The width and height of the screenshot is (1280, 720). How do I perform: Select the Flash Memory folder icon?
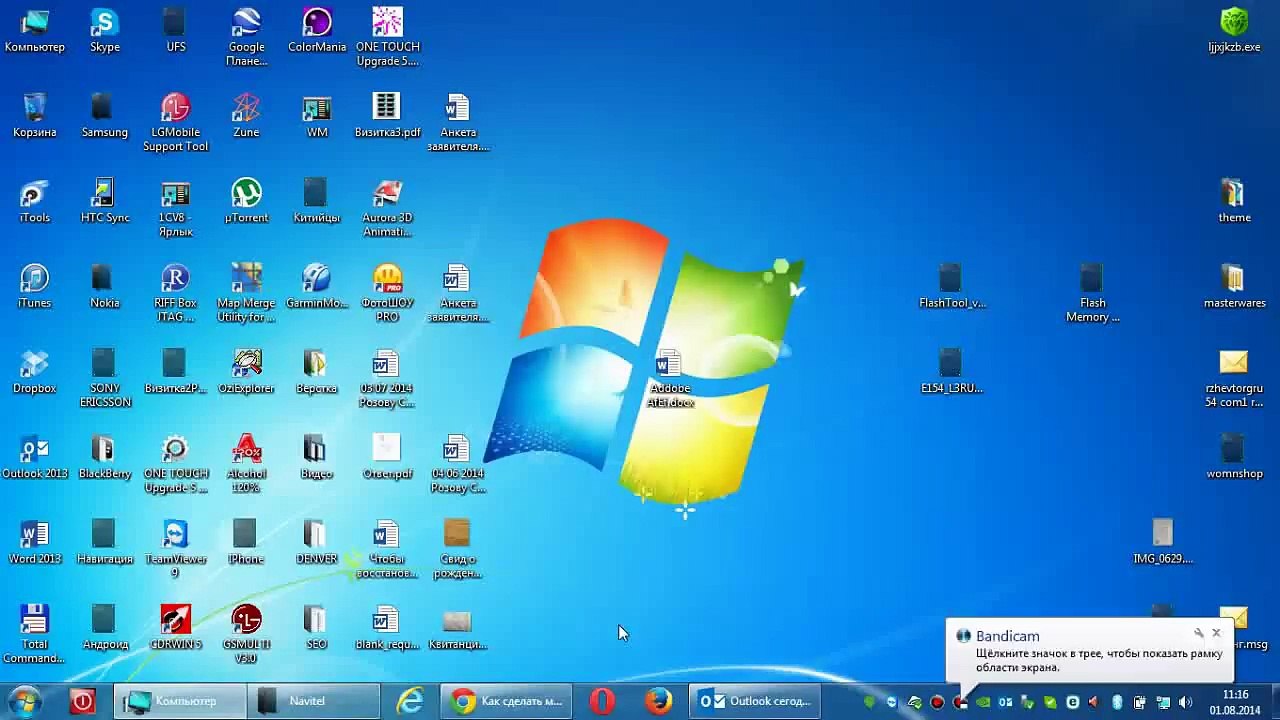pyautogui.click(x=1092, y=293)
